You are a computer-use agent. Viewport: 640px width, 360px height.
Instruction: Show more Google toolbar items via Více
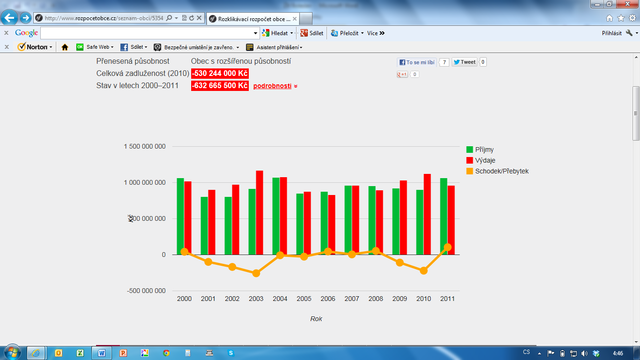[376, 33]
